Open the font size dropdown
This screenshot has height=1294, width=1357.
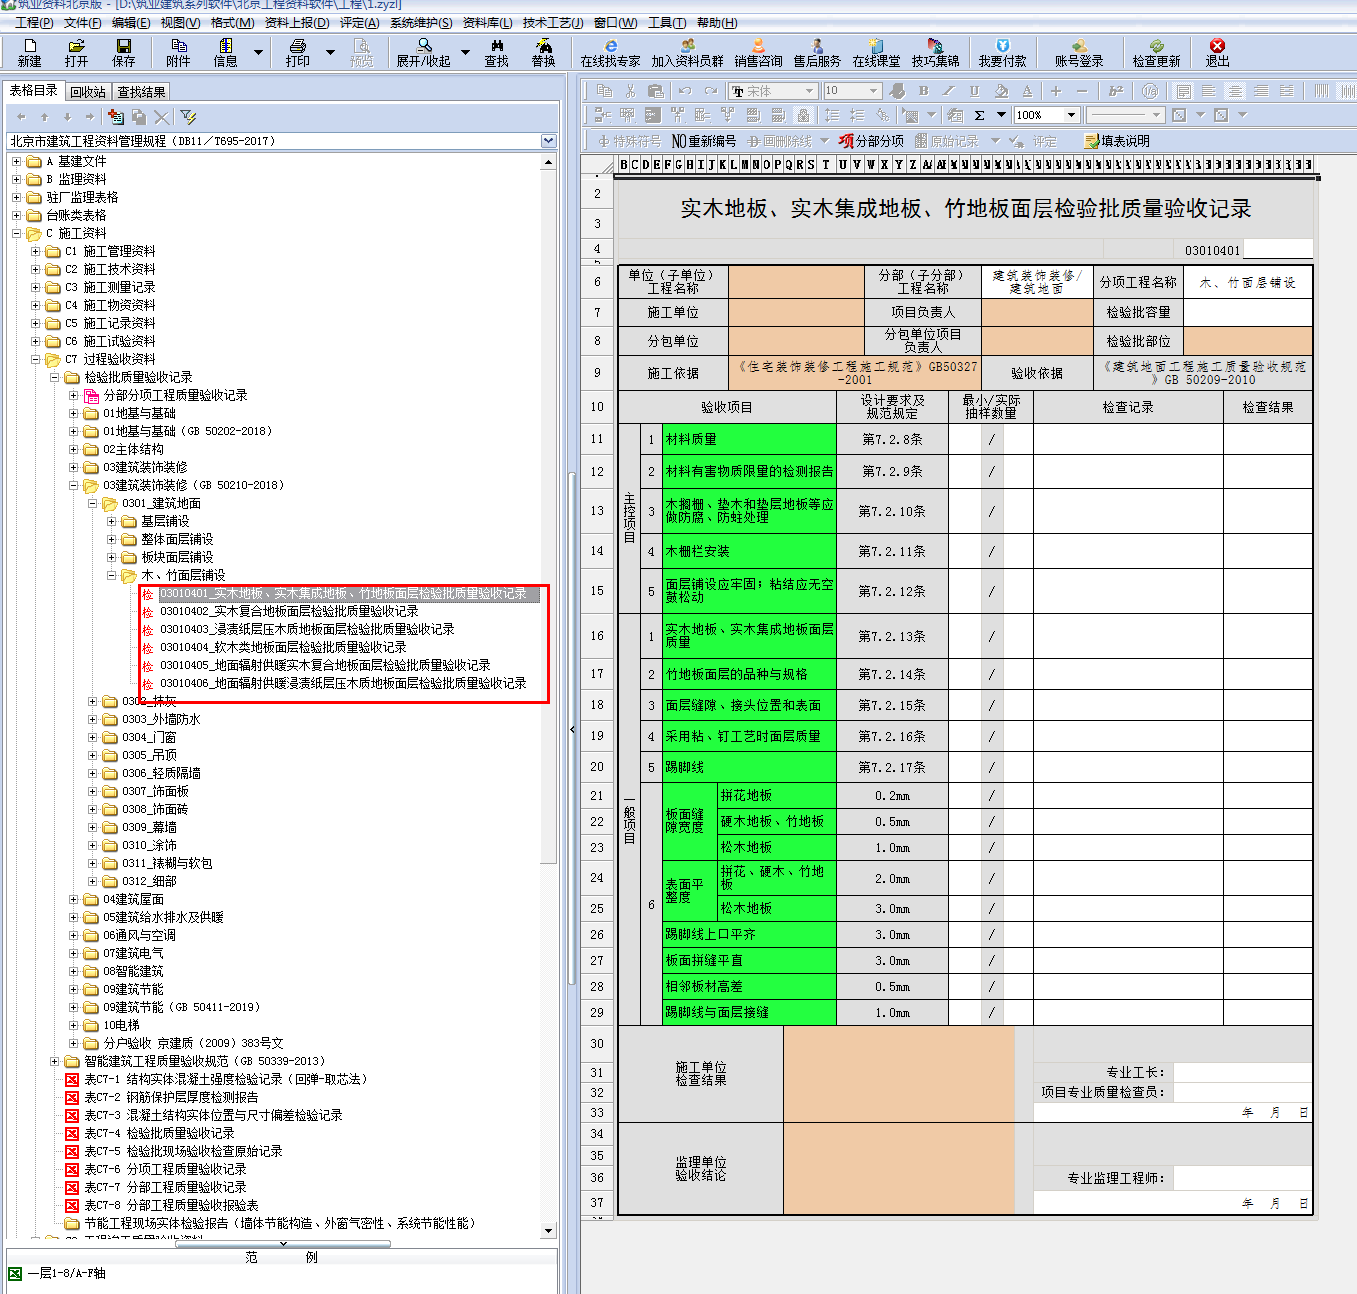pos(873,91)
